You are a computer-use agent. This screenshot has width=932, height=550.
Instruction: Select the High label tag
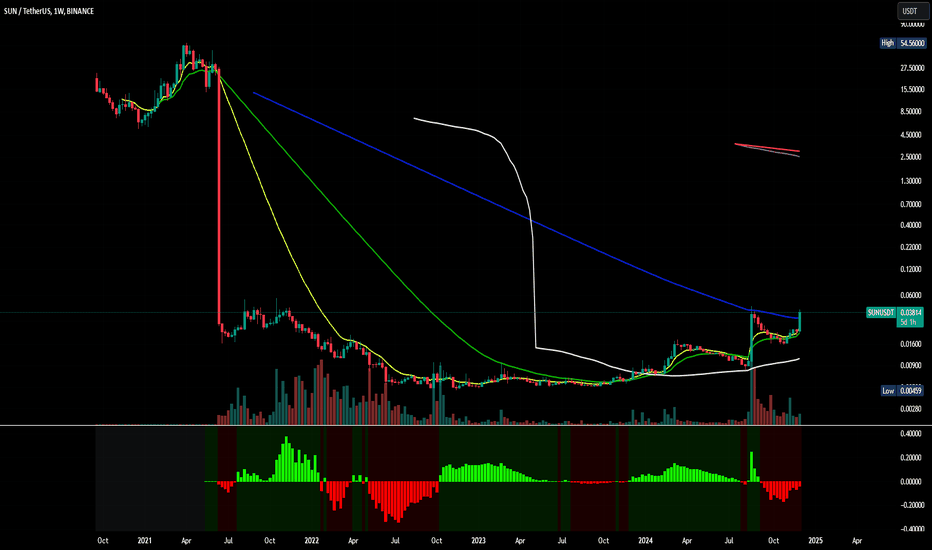coord(887,43)
